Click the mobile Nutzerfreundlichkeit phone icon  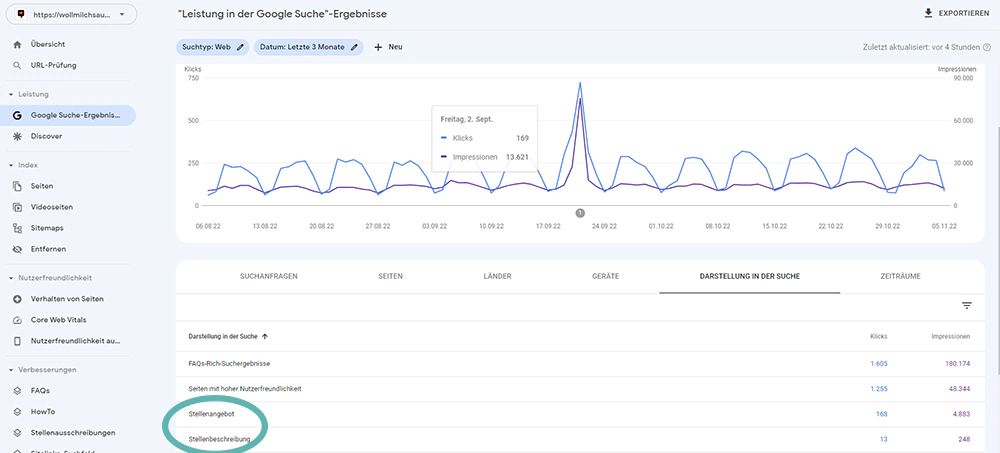[18, 341]
